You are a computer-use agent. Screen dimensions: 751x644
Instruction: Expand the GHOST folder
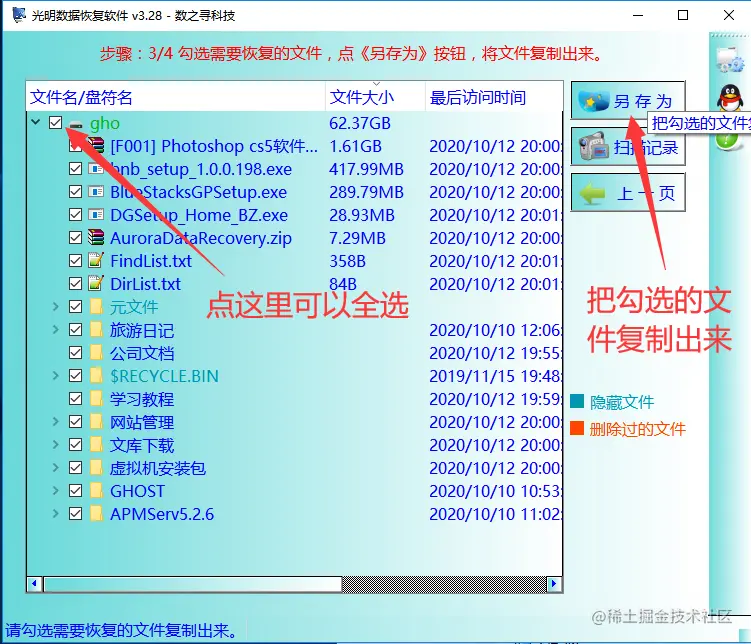tap(56, 490)
